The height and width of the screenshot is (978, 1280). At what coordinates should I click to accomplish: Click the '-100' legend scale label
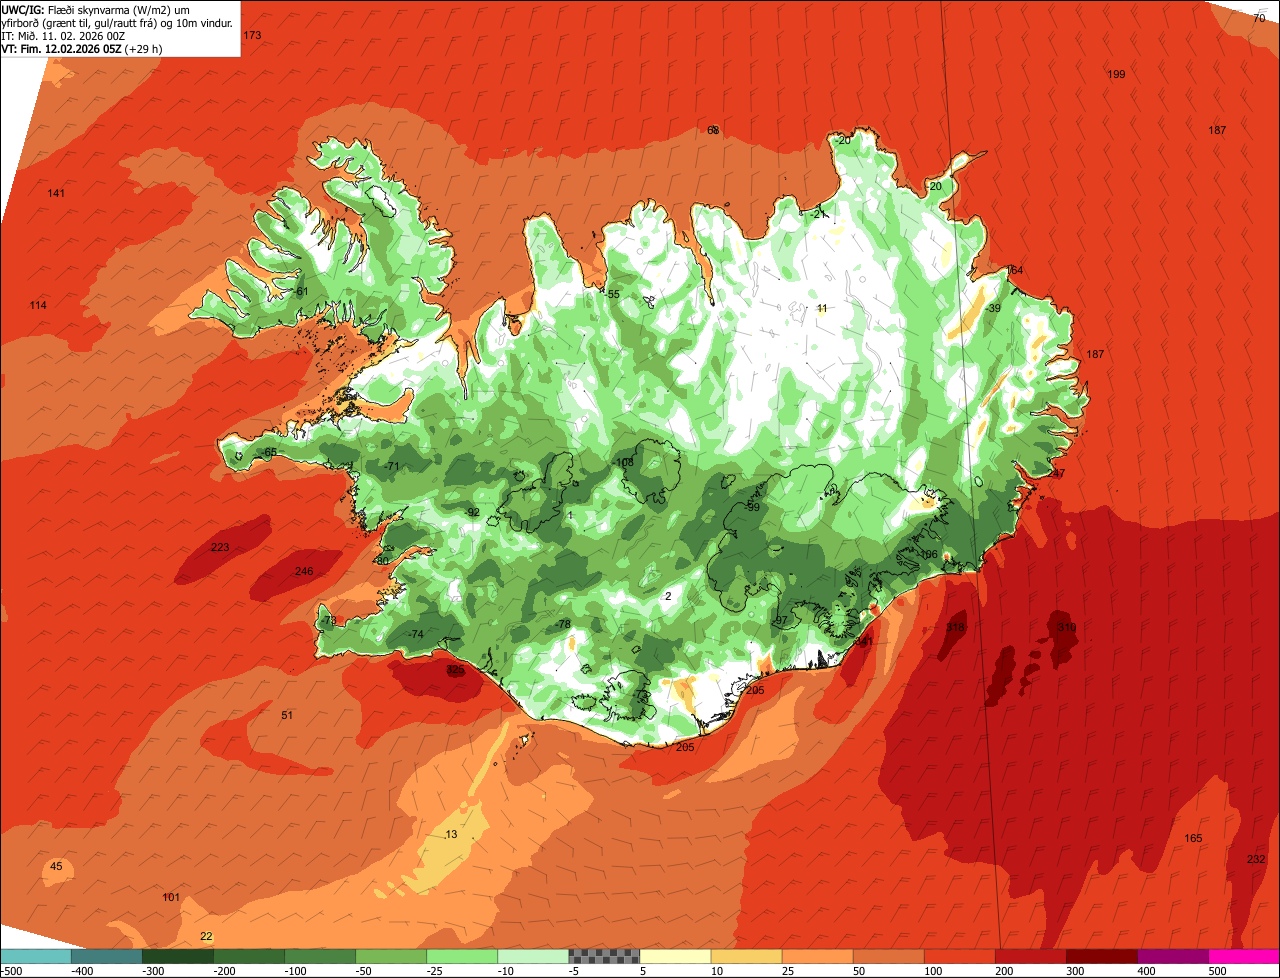[294, 971]
